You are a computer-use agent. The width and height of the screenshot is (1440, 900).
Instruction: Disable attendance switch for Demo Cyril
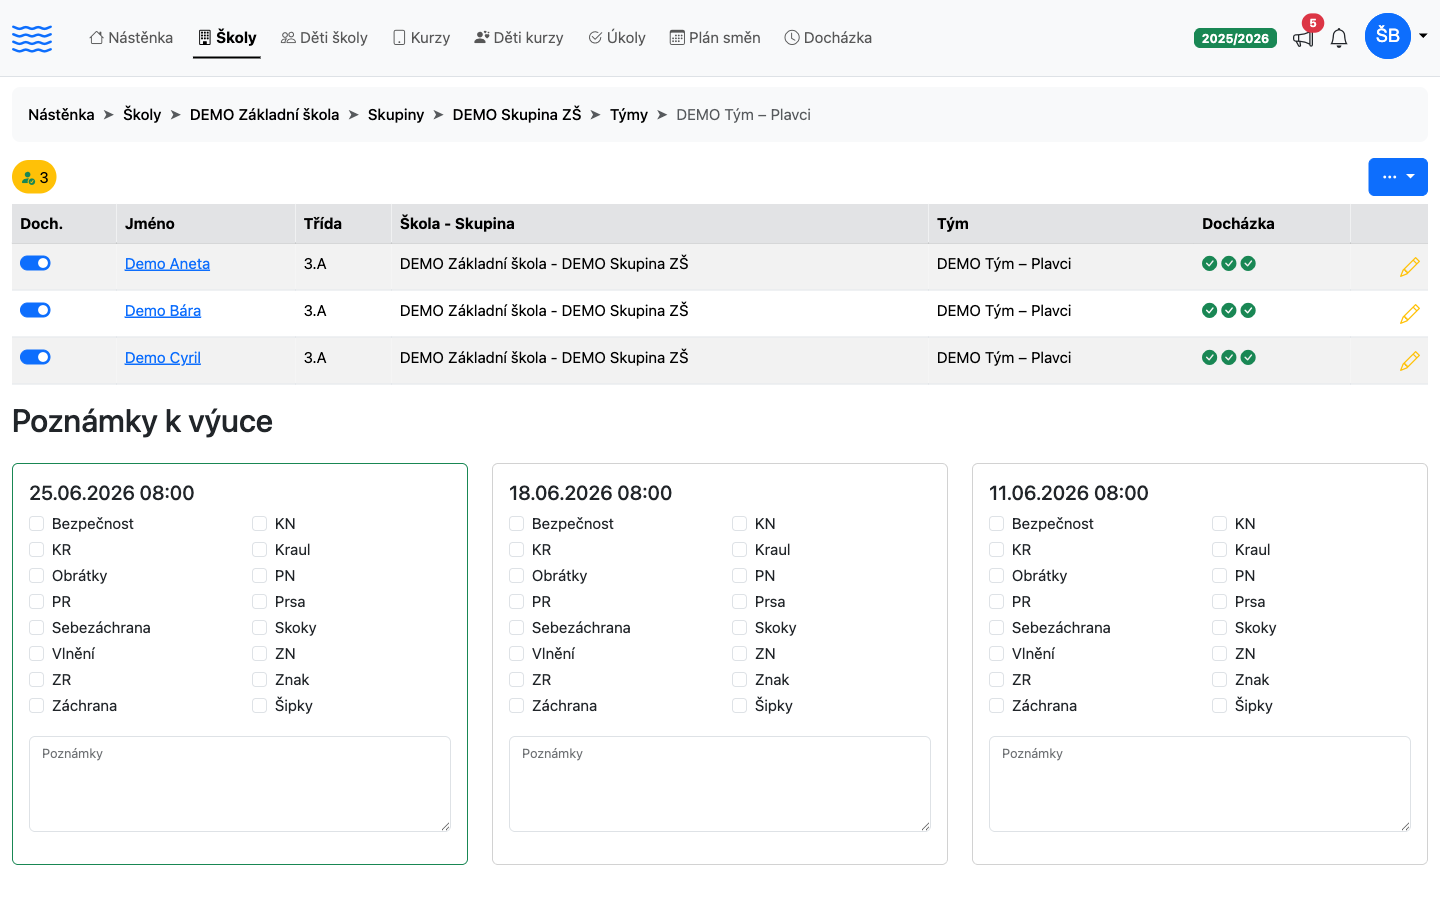35,357
